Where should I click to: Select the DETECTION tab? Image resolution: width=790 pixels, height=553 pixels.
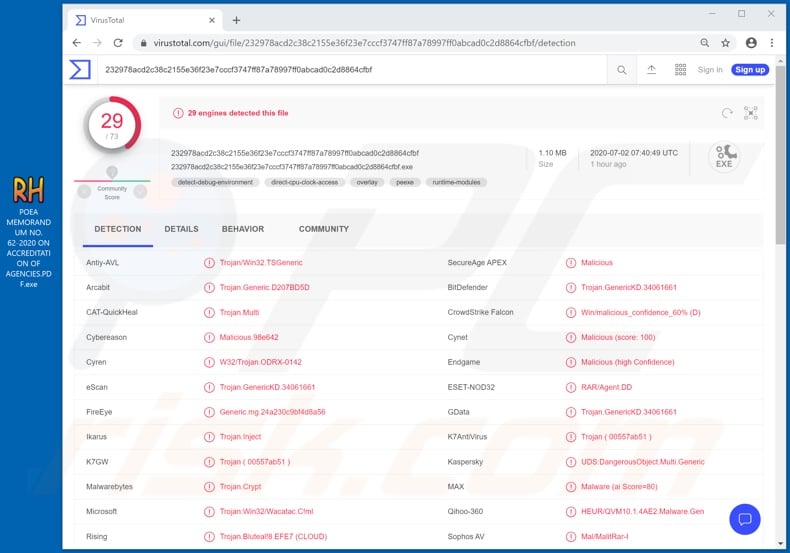tap(118, 229)
